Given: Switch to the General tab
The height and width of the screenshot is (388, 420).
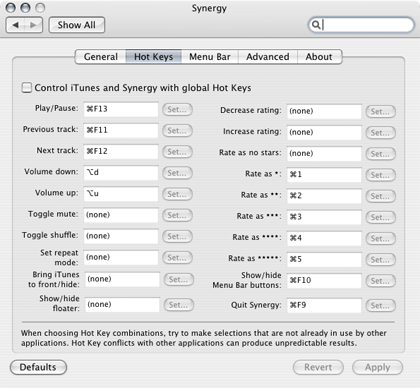Looking at the screenshot, I should click(101, 57).
